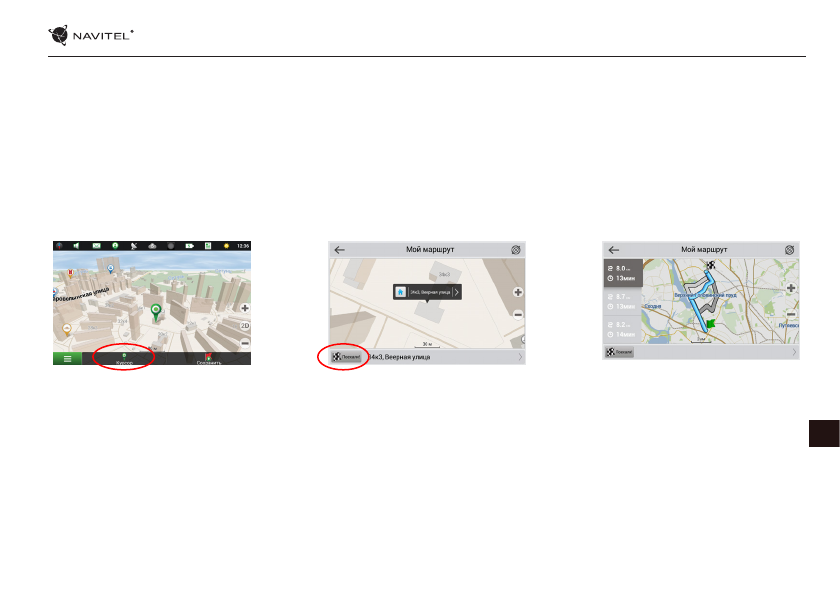Screen dimensions: 840x595
Task: Toggle the sun day/night mode icon
Action: click(226, 246)
